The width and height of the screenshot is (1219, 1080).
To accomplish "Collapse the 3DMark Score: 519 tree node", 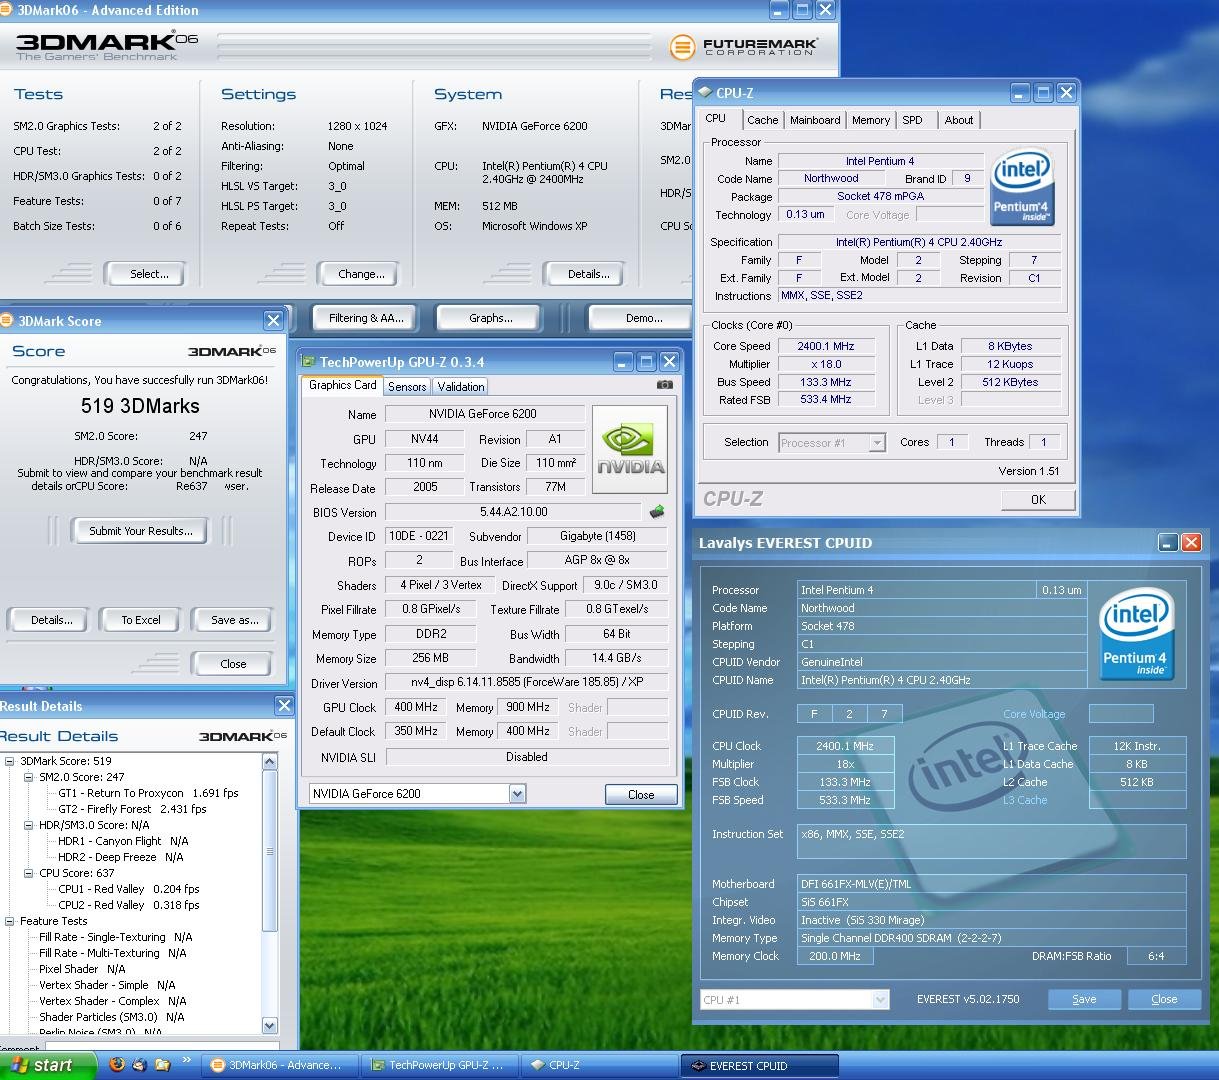I will click(9, 761).
